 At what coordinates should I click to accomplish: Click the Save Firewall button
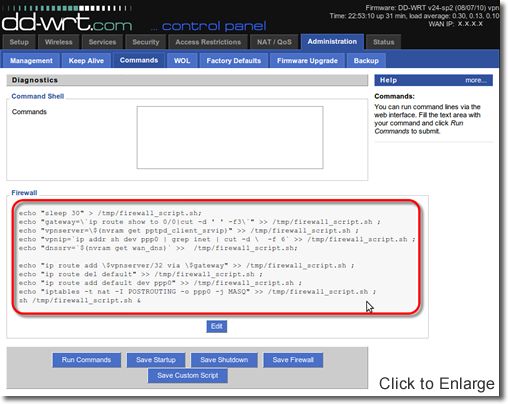(x=293, y=360)
